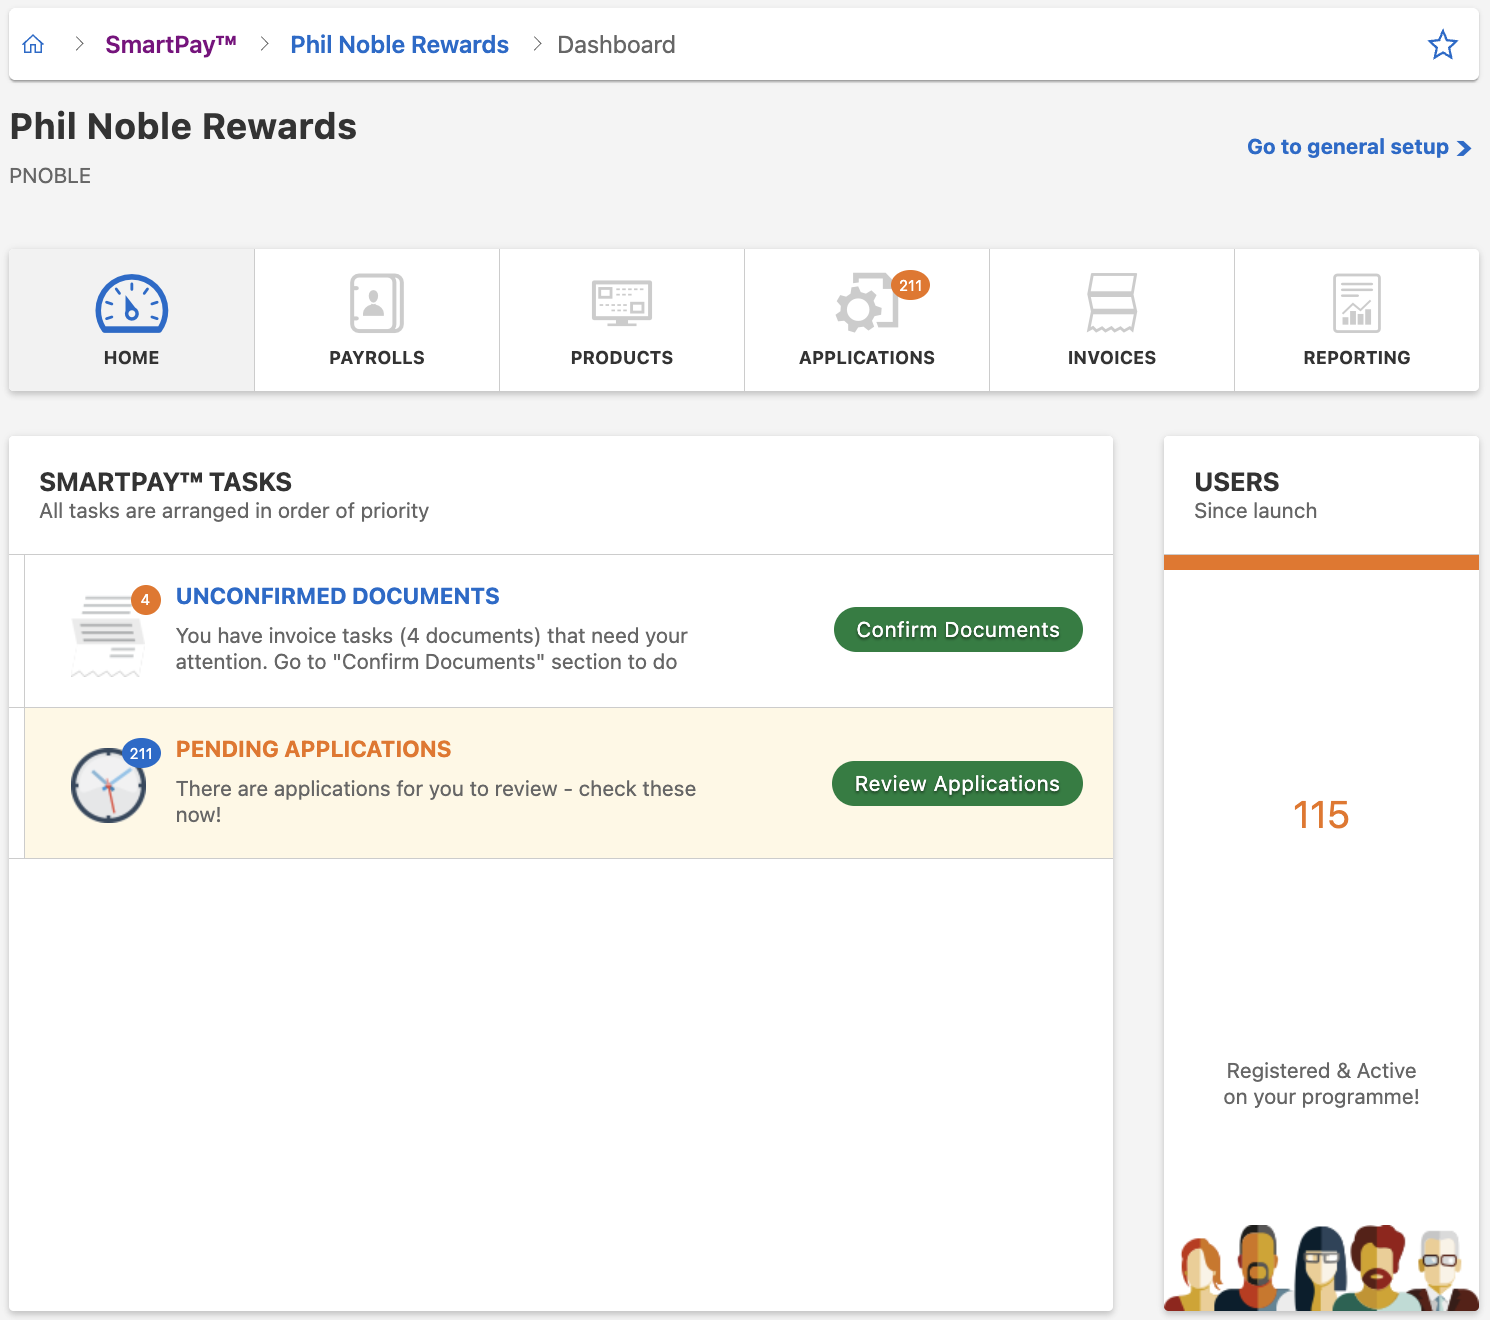
Task: Click the pending applications clock icon
Action: pyautogui.click(x=108, y=785)
